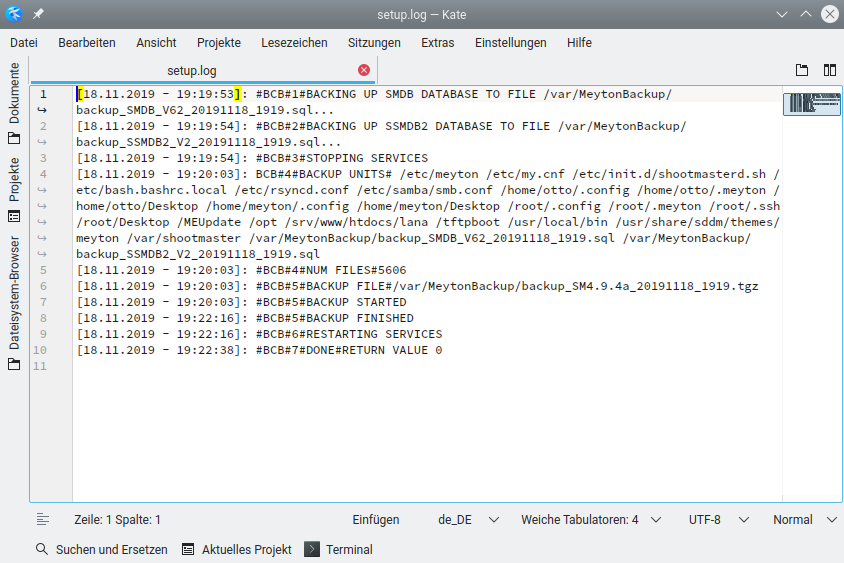844x563 pixels.
Task: Click line number 10 in the gutter
Action: point(40,350)
